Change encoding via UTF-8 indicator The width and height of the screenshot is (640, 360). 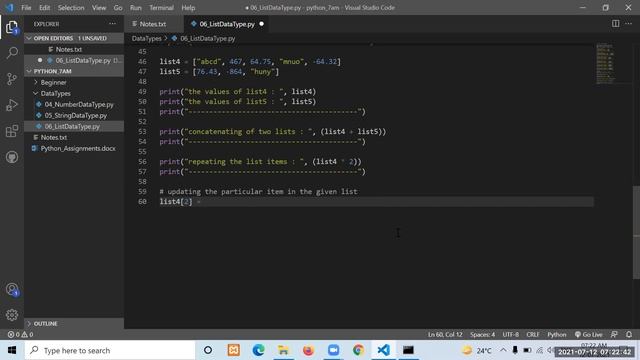[x=511, y=334]
